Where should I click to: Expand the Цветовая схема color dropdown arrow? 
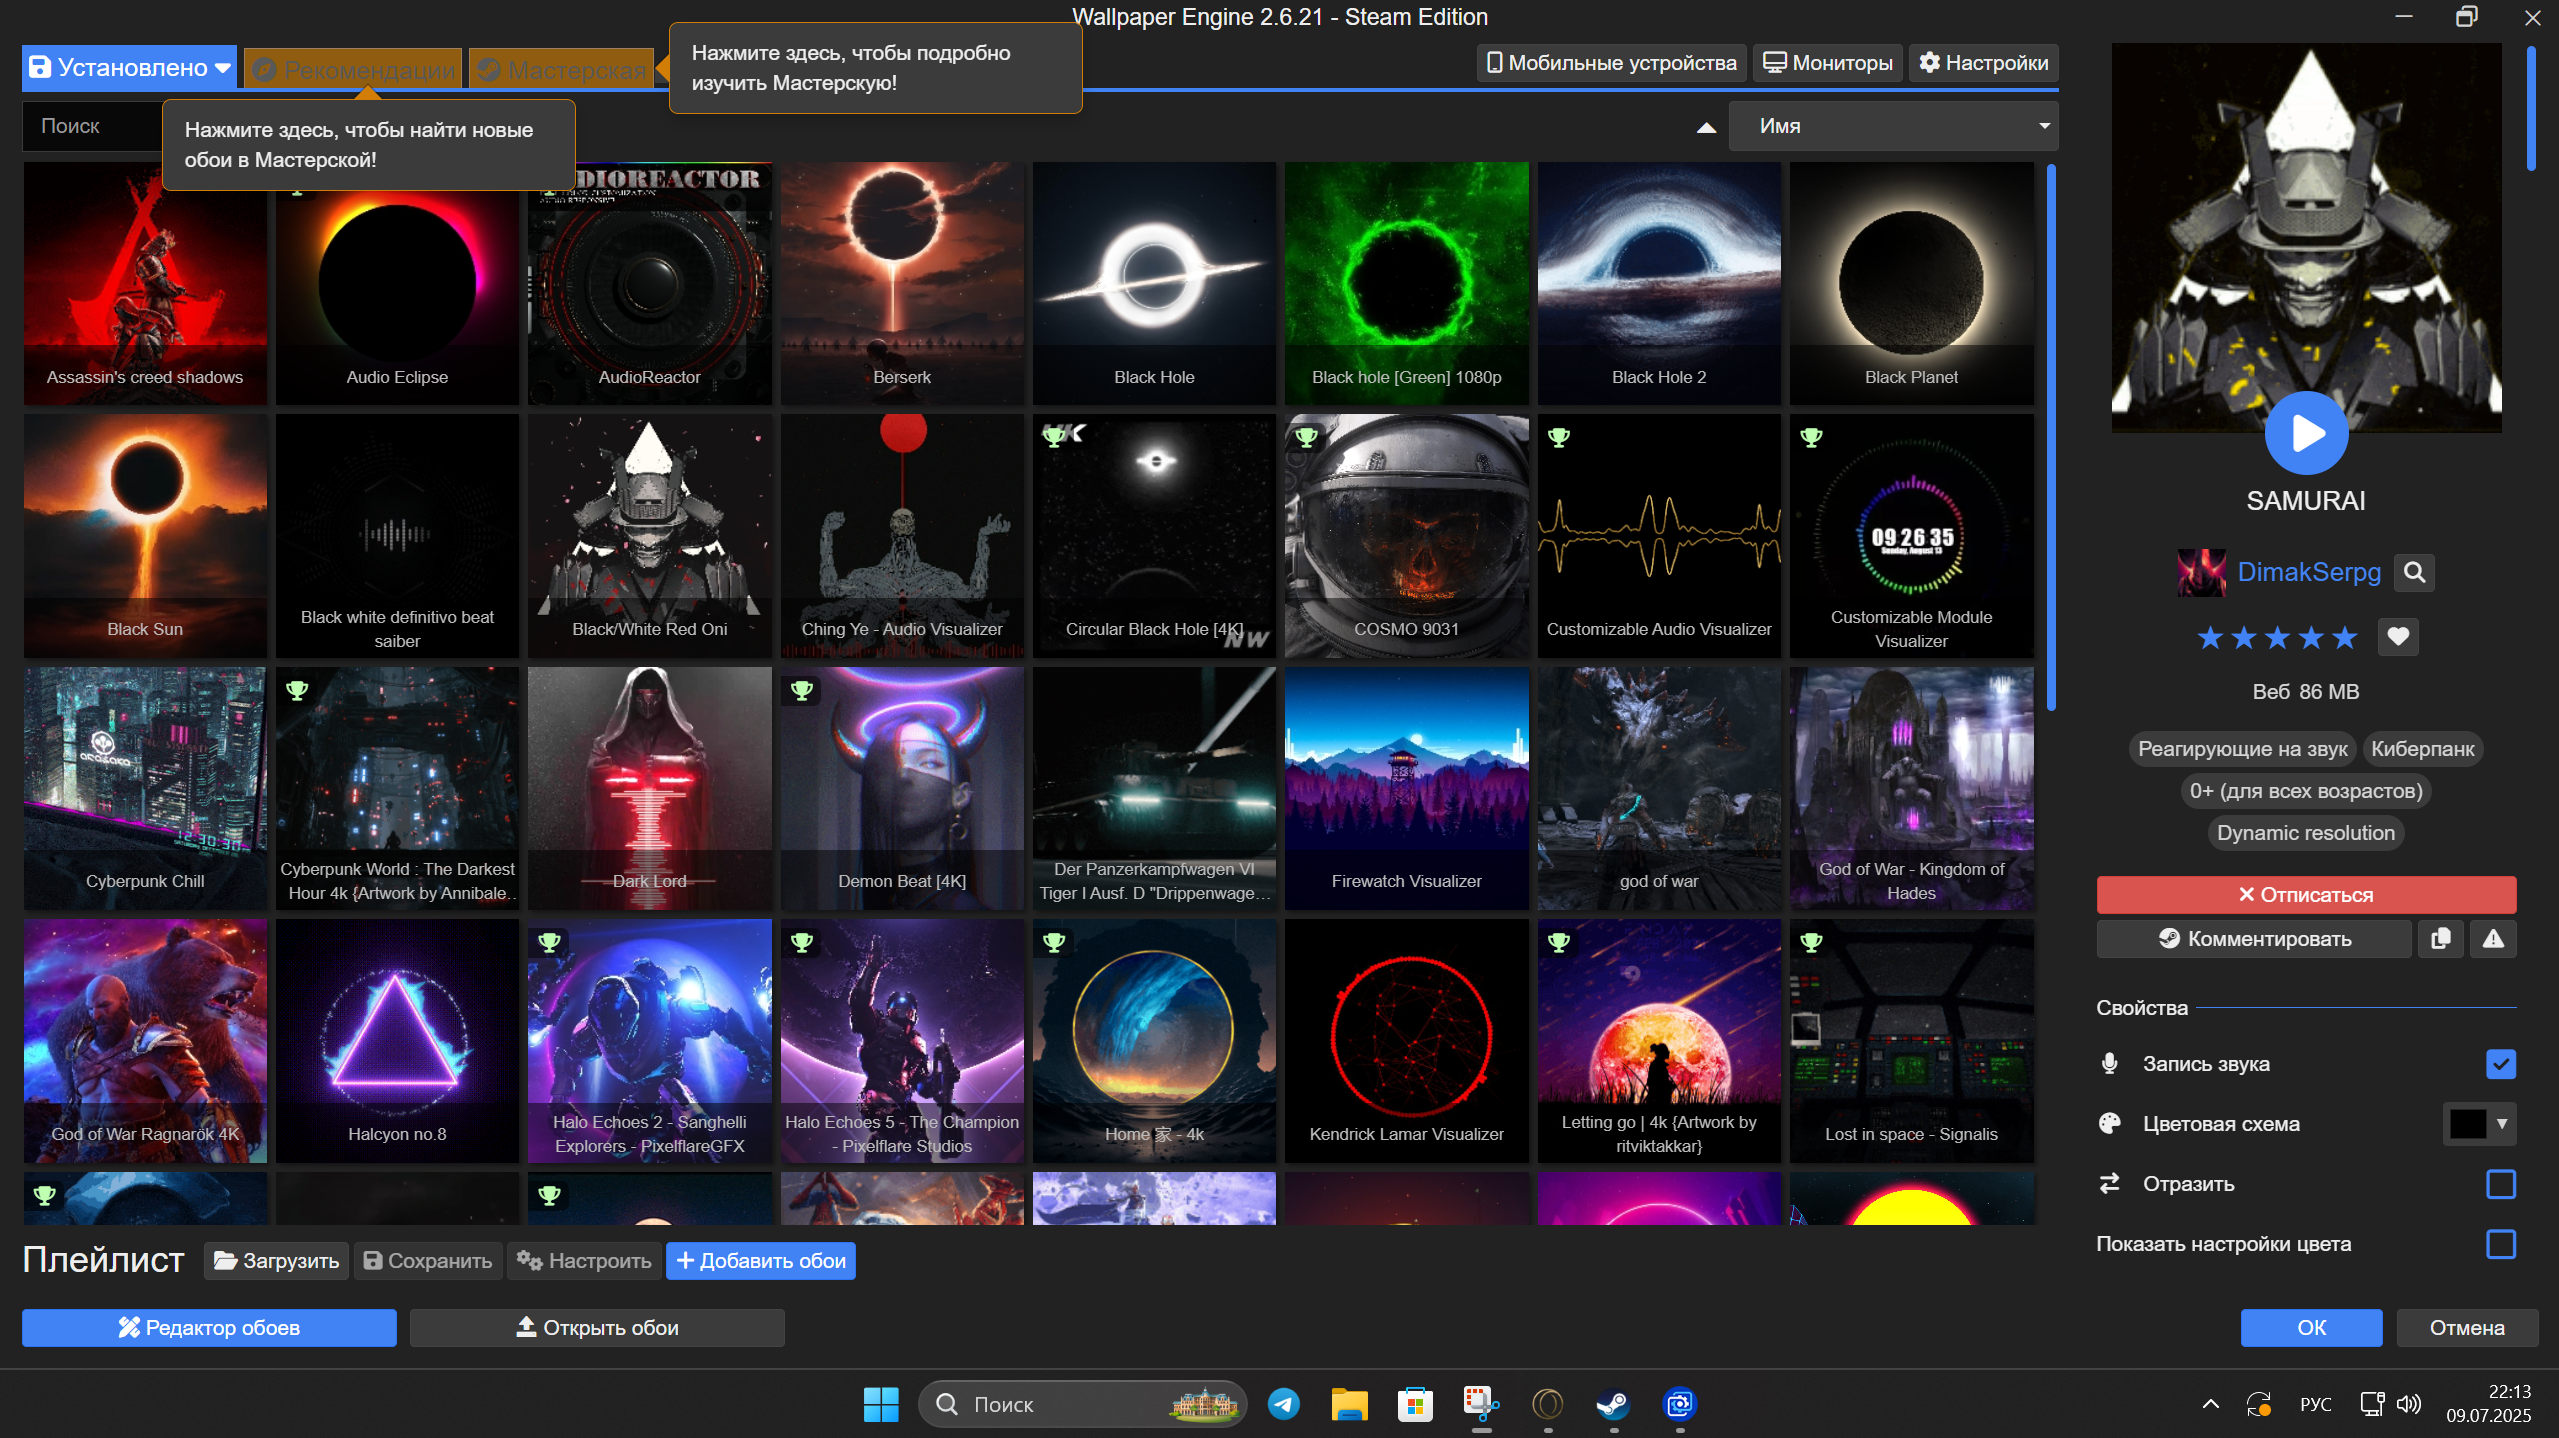coord(2502,1123)
